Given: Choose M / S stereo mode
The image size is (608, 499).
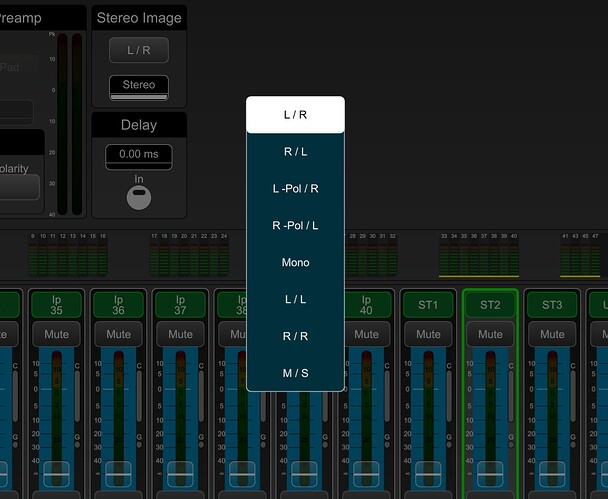Looking at the screenshot, I should tap(295, 373).
